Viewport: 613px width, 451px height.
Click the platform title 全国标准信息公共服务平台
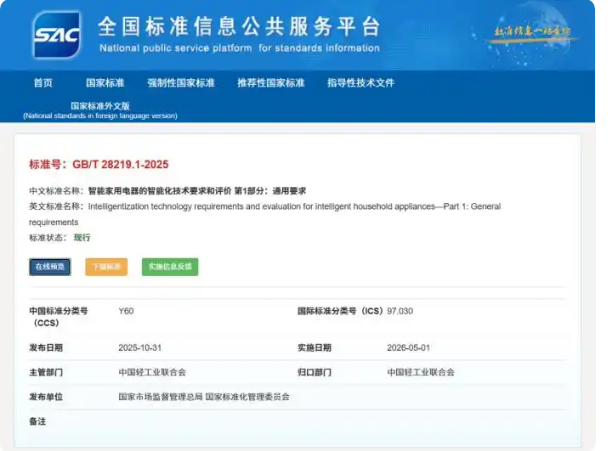pos(239,27)
